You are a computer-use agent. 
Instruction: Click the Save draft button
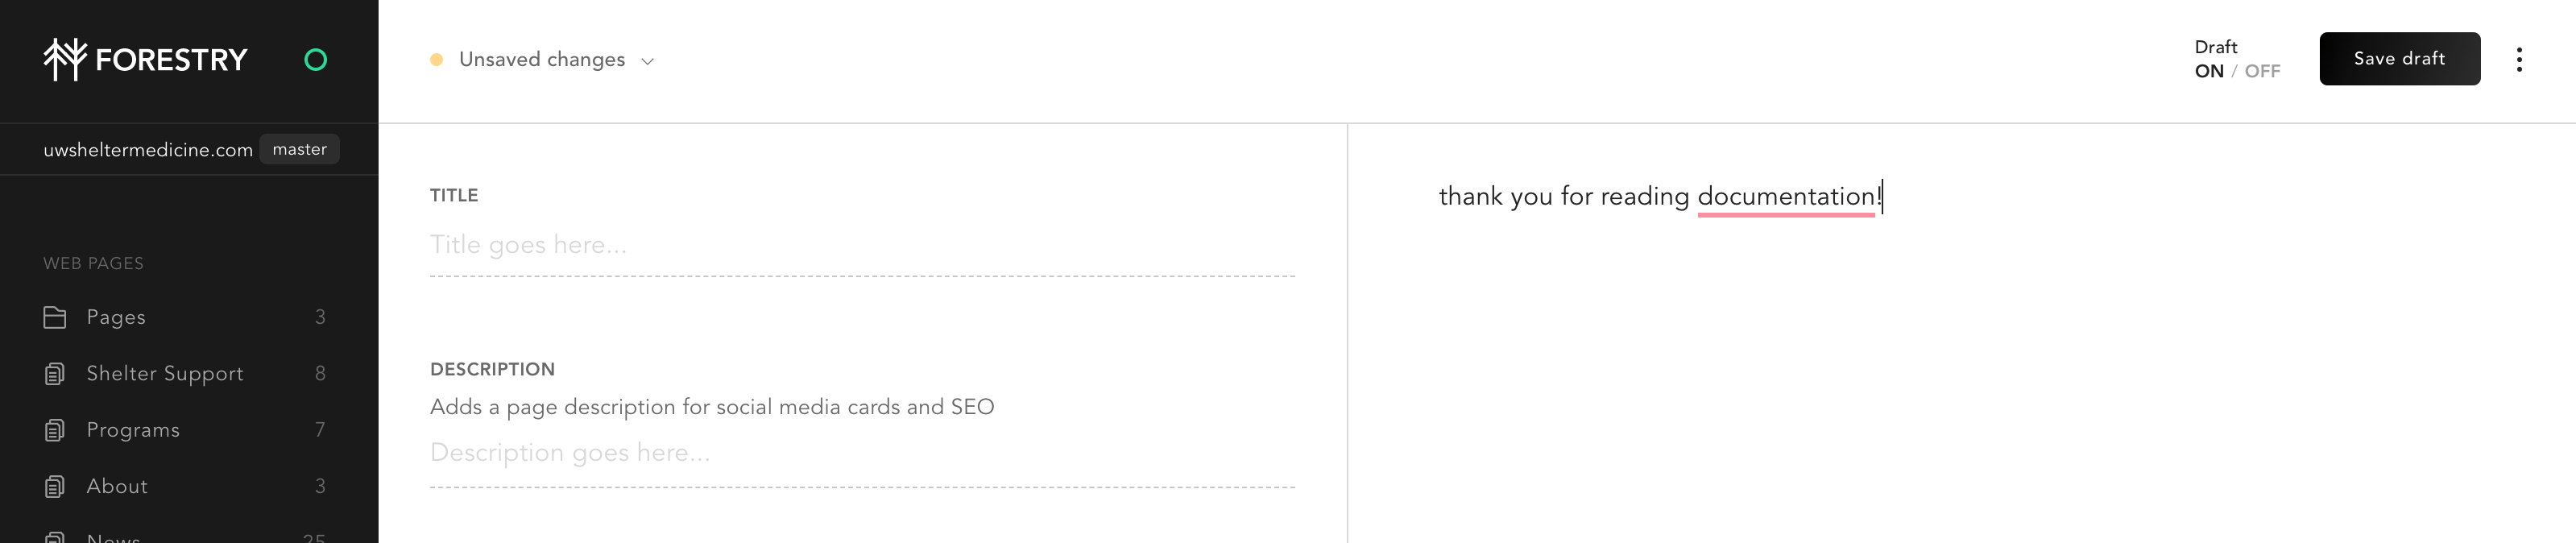coord(2398,59)
